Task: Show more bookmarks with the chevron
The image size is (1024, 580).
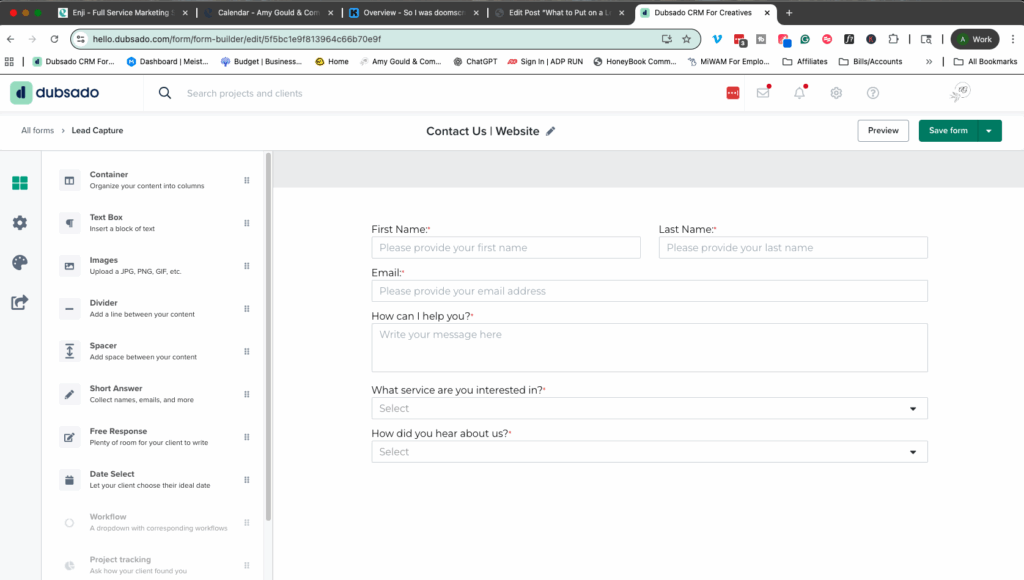Action: (929, 61)
